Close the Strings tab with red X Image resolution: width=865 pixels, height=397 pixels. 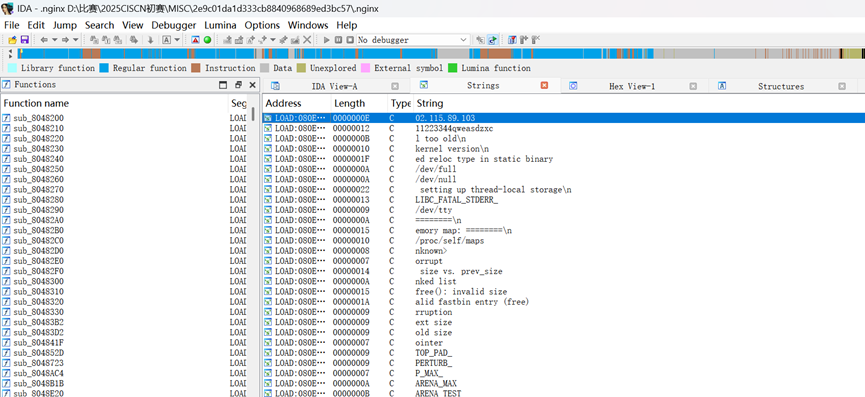tap(544, 85)
